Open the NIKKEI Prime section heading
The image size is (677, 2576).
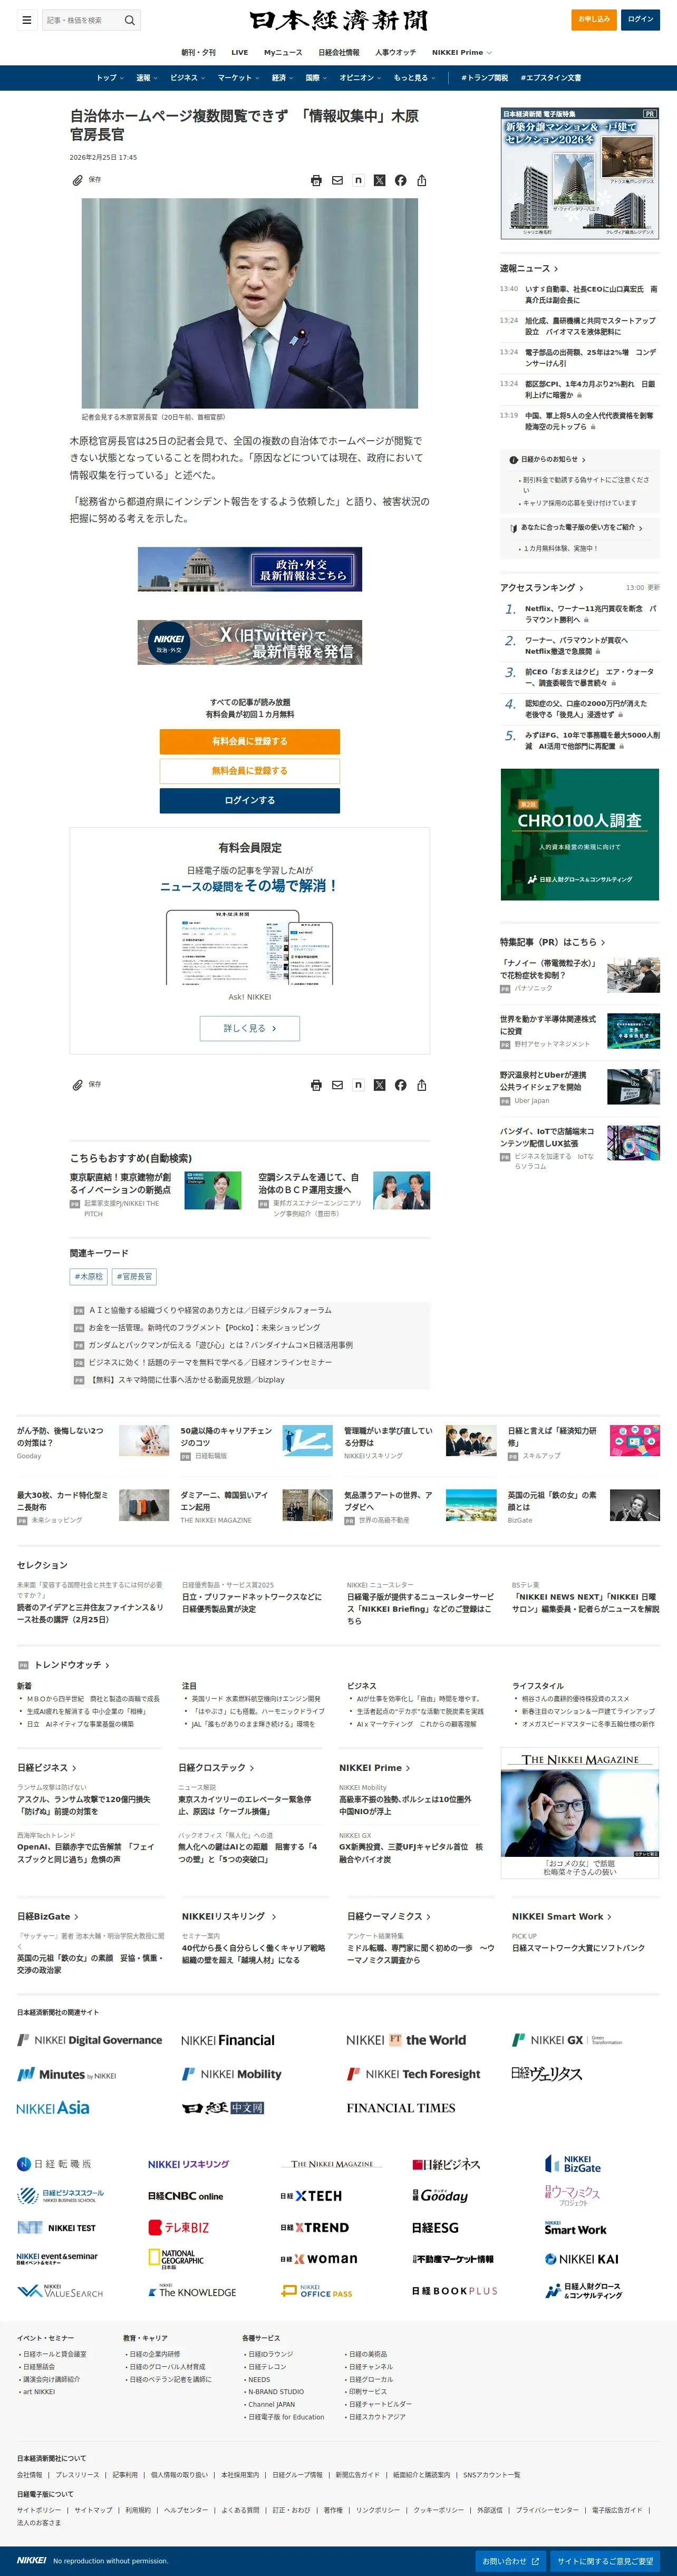(x=374, y=1768)
